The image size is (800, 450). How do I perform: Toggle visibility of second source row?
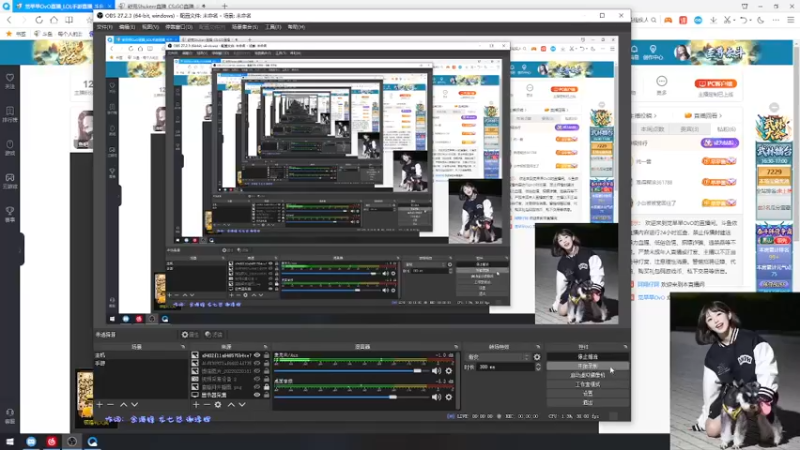257,363
